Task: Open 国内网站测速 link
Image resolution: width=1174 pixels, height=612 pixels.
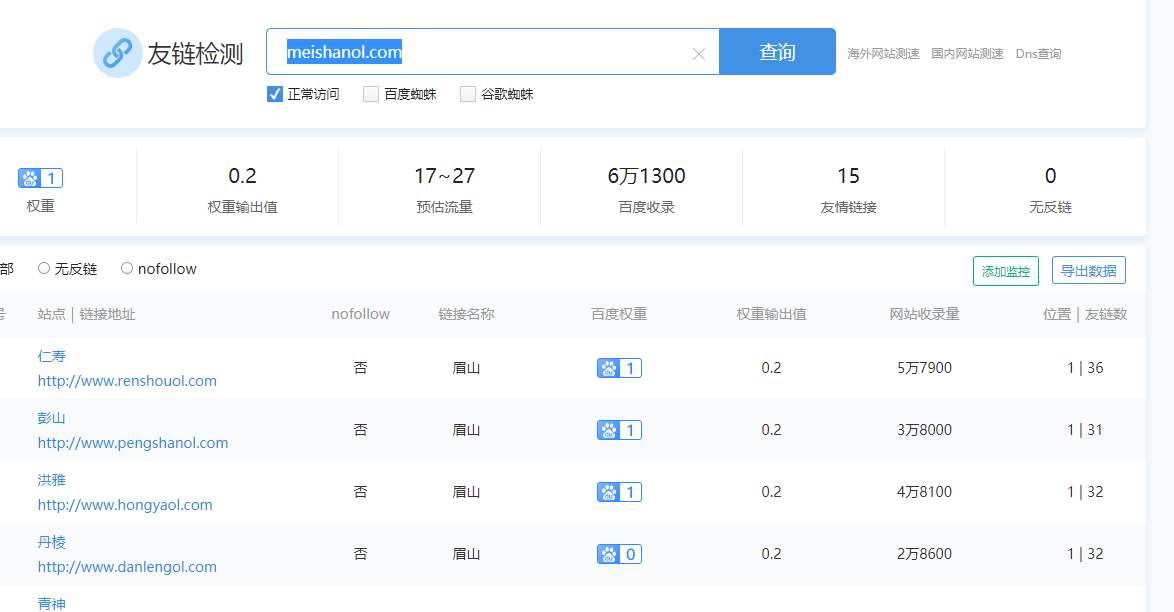Action: (967, 54)
